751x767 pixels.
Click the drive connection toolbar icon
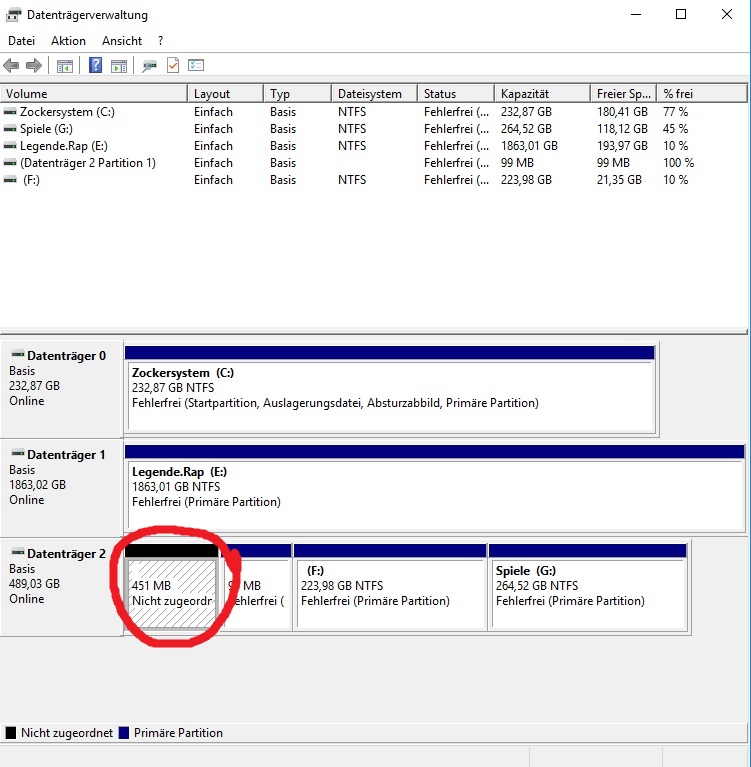coord(149,66)
